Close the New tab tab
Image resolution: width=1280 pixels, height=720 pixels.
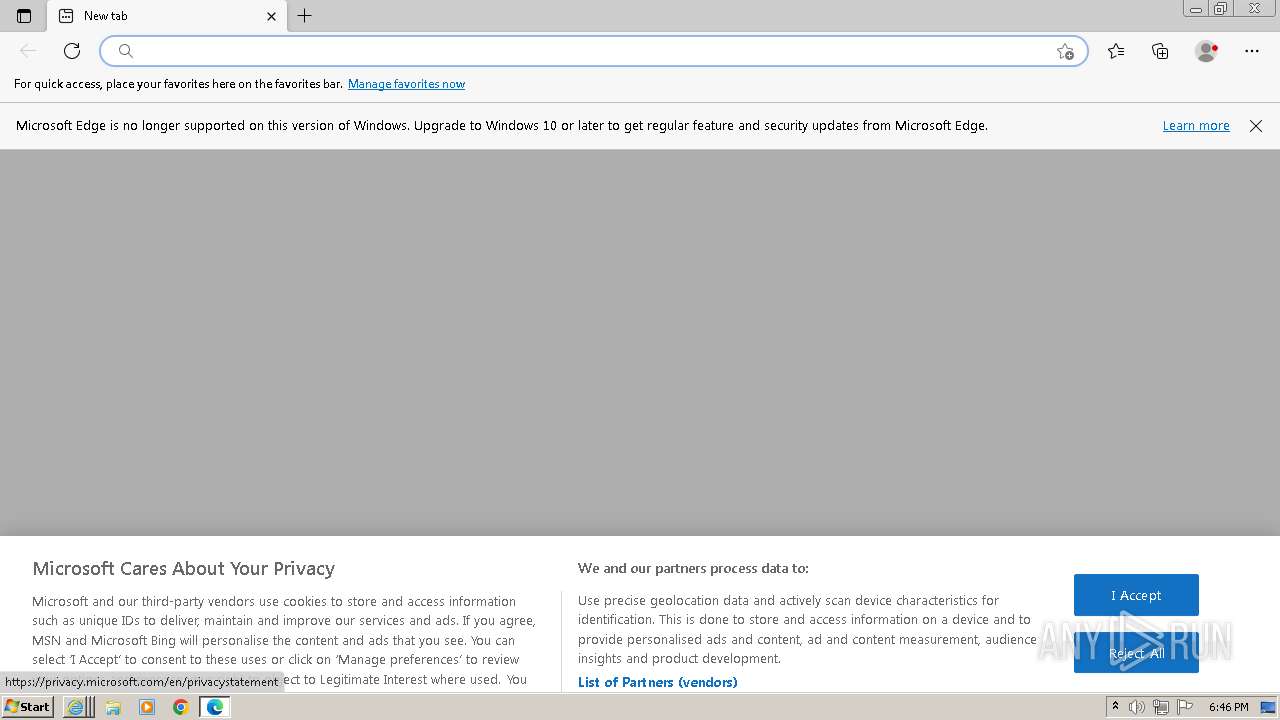(271, 16)
